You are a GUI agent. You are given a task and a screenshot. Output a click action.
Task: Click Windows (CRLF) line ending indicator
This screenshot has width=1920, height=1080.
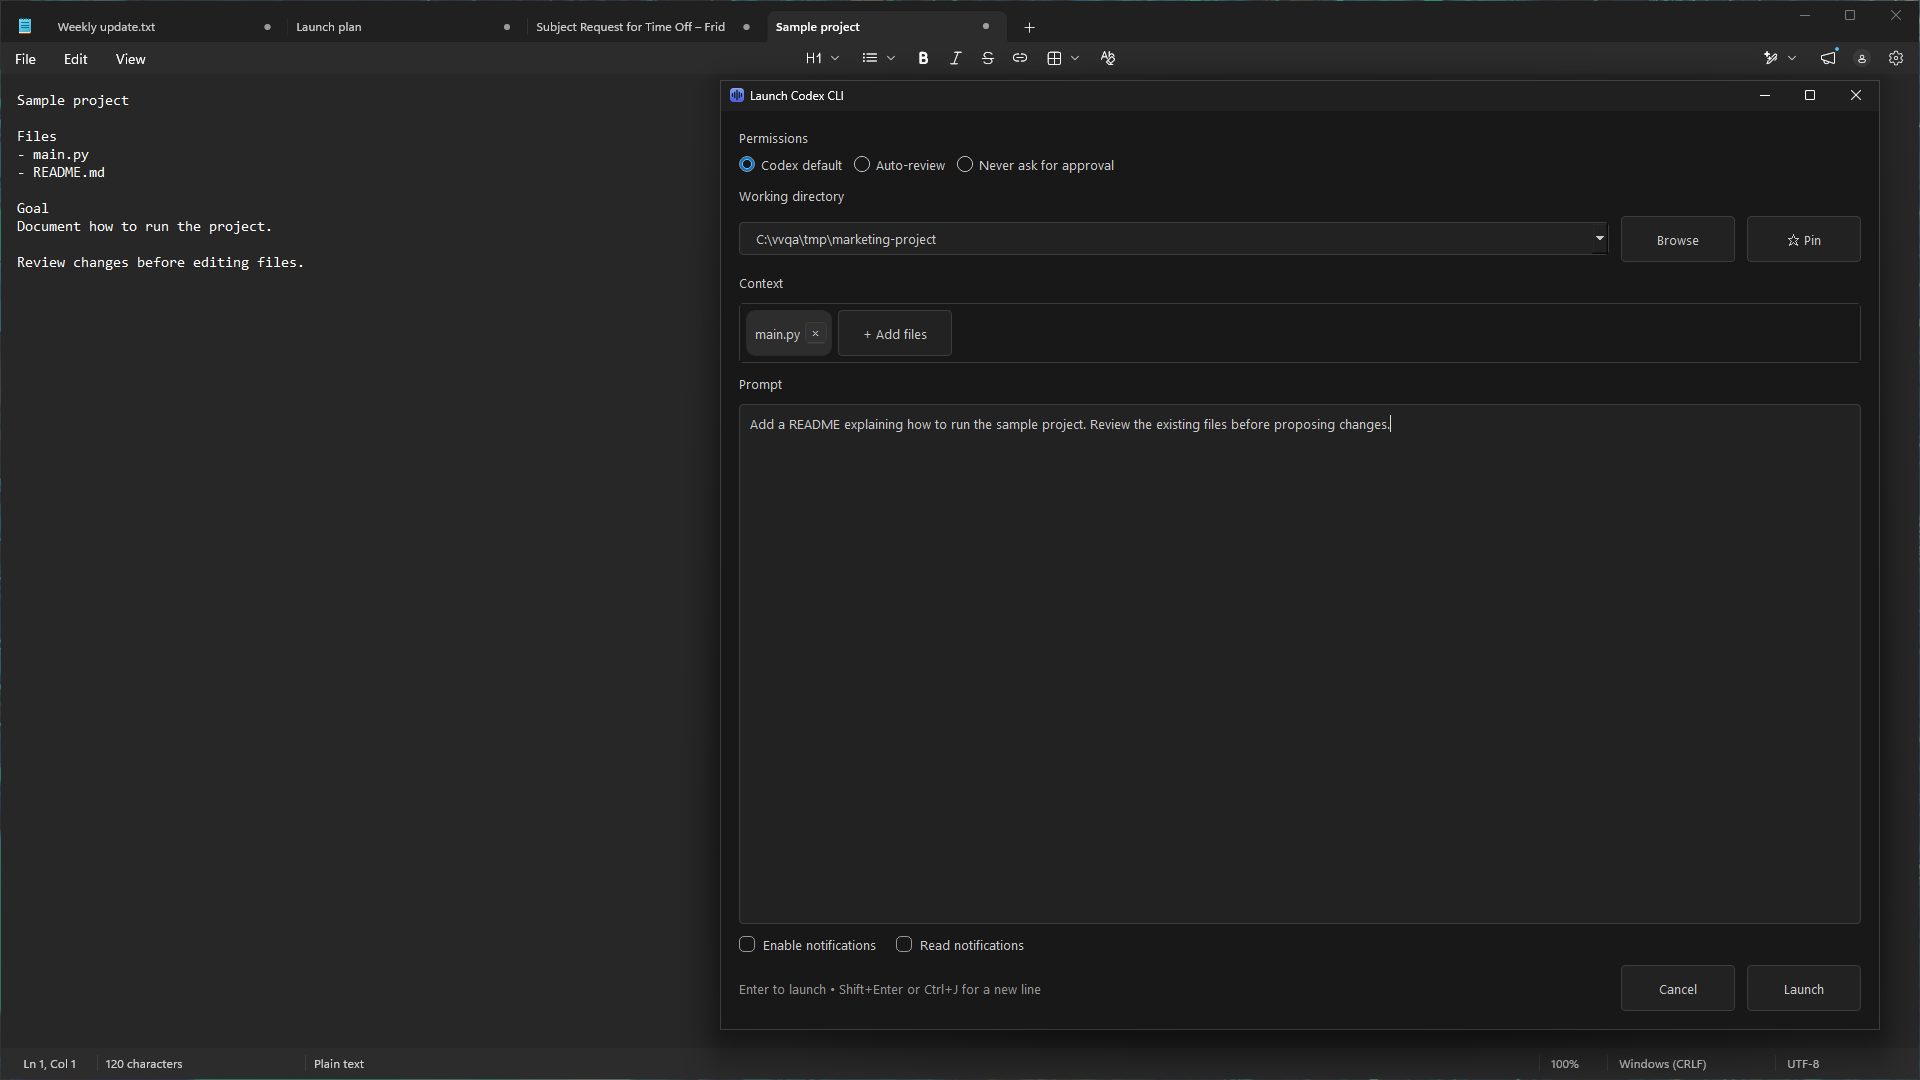point(1663,1064)
